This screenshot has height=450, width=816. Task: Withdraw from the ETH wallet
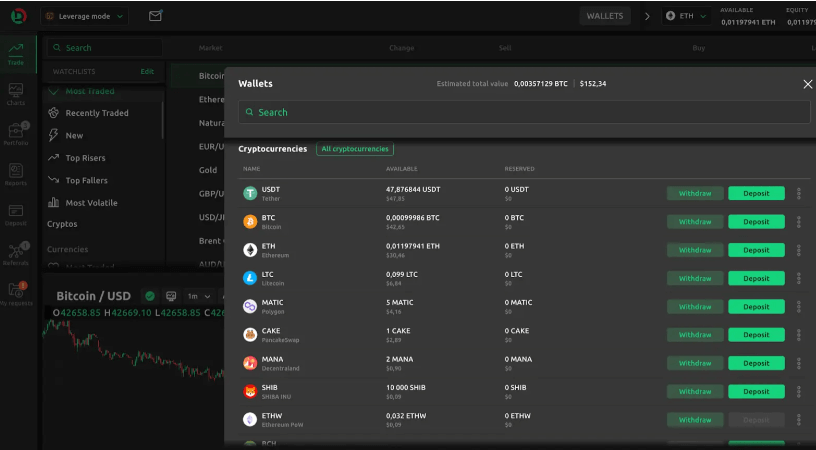tap(695, 250)
